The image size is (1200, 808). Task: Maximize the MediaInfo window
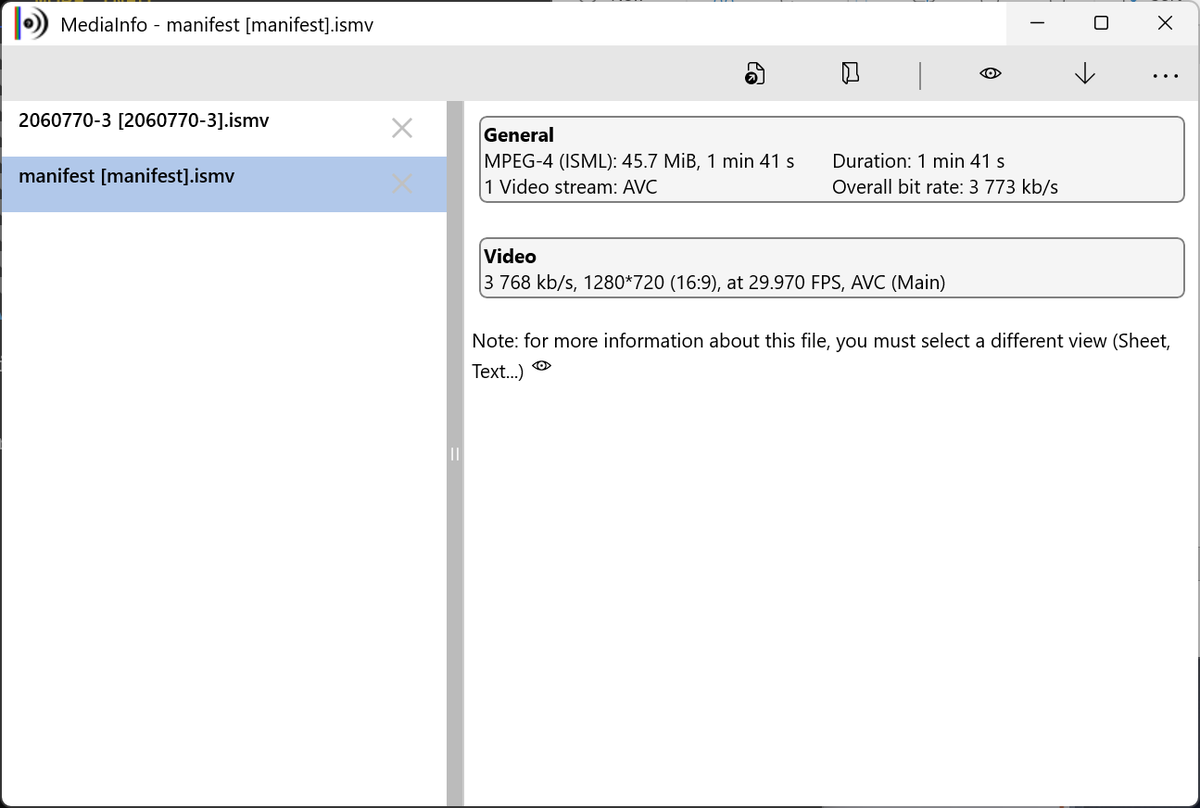1101,23
